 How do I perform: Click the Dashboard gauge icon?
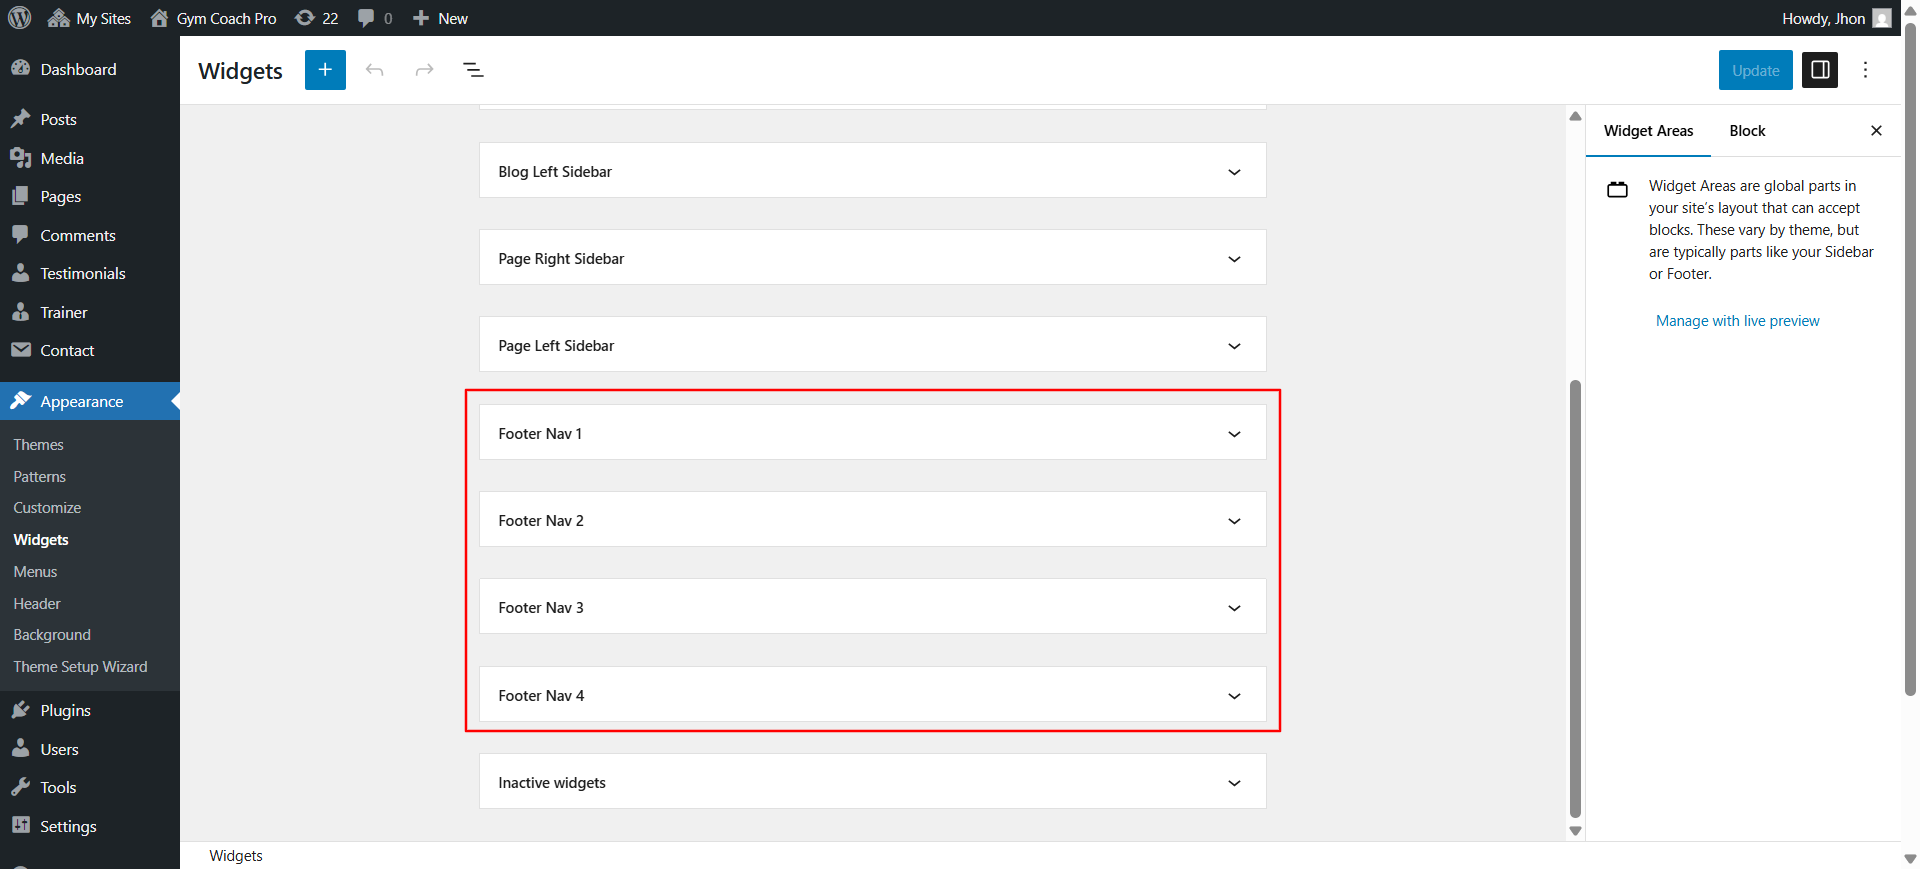20,68
